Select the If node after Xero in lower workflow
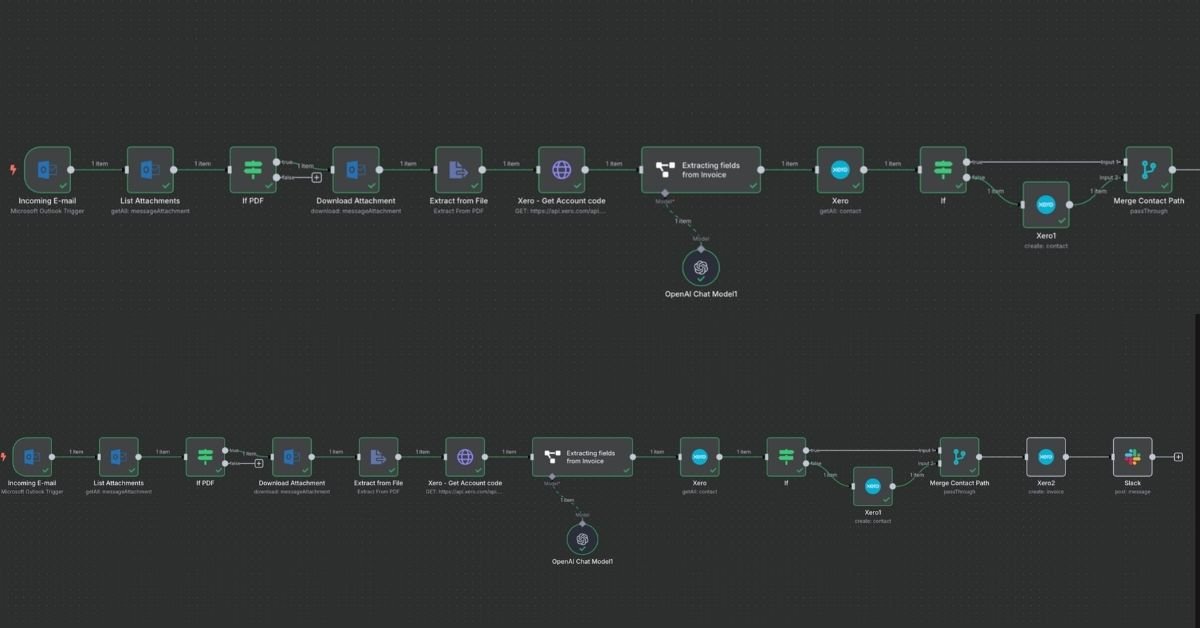Viewport: 1200px width, 628px height. 786,457
